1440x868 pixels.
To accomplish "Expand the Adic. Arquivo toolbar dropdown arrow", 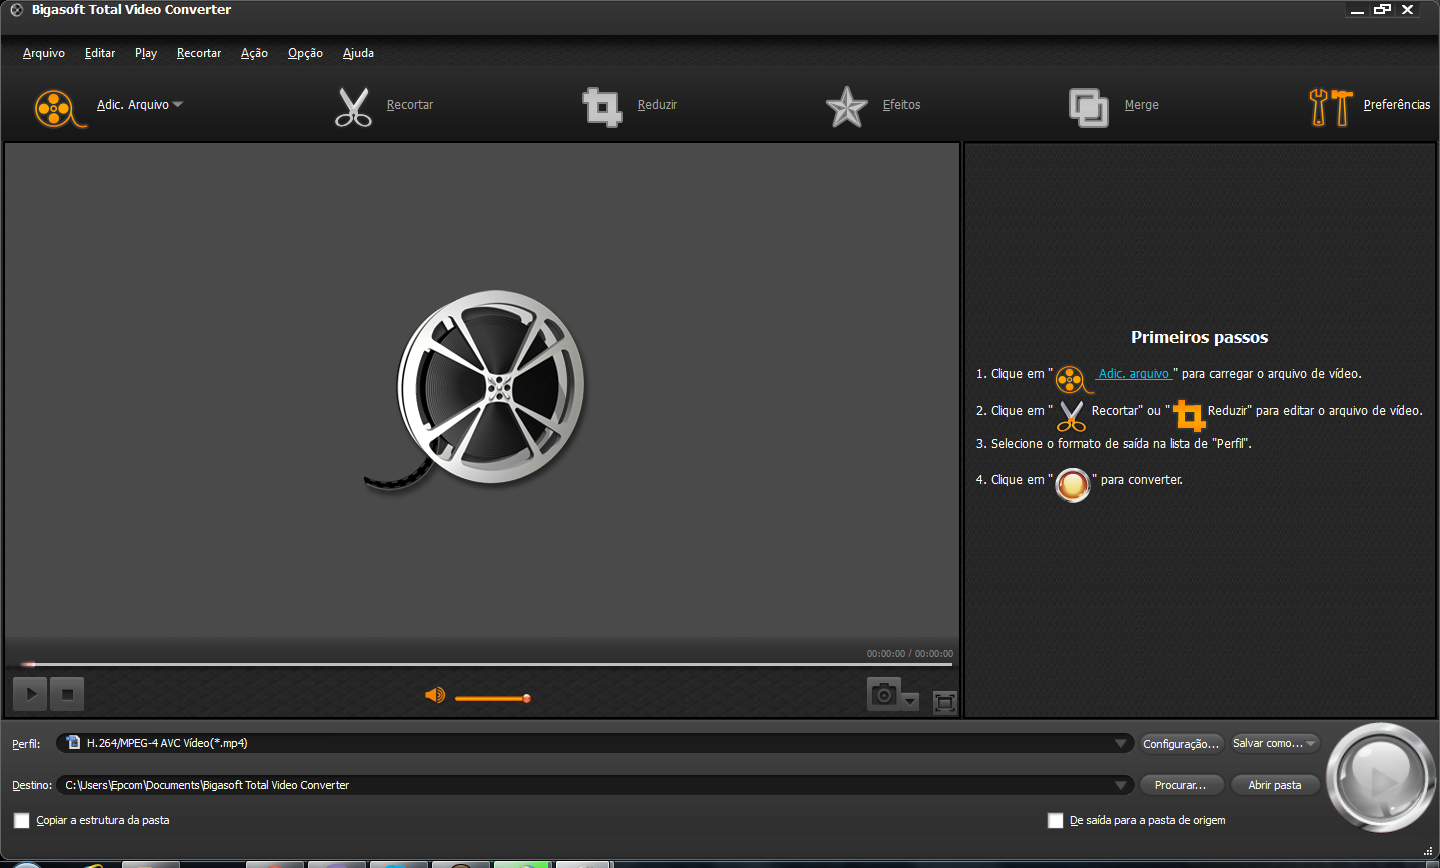I will [178, 104].
